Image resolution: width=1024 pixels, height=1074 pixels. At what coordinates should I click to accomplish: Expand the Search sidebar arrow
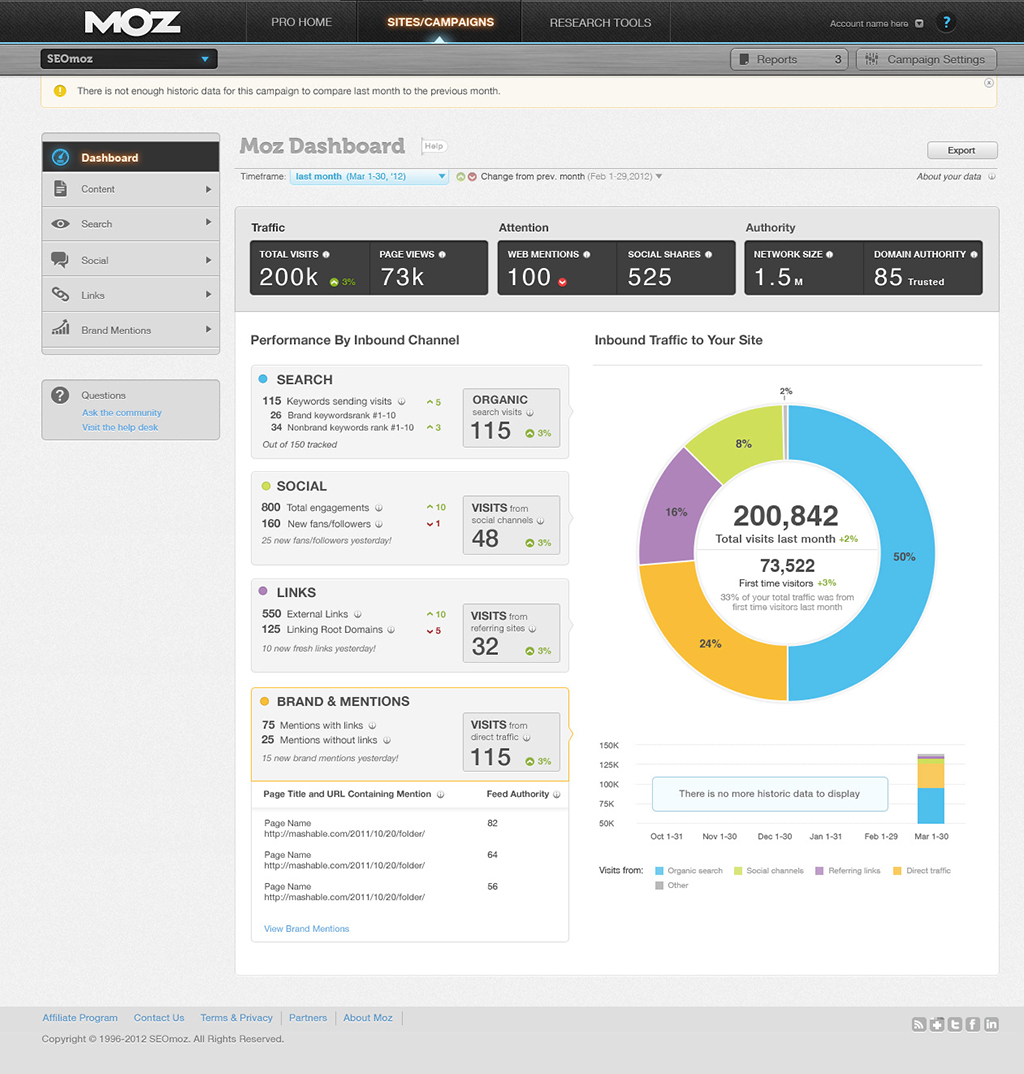click(x=208, y=223)
